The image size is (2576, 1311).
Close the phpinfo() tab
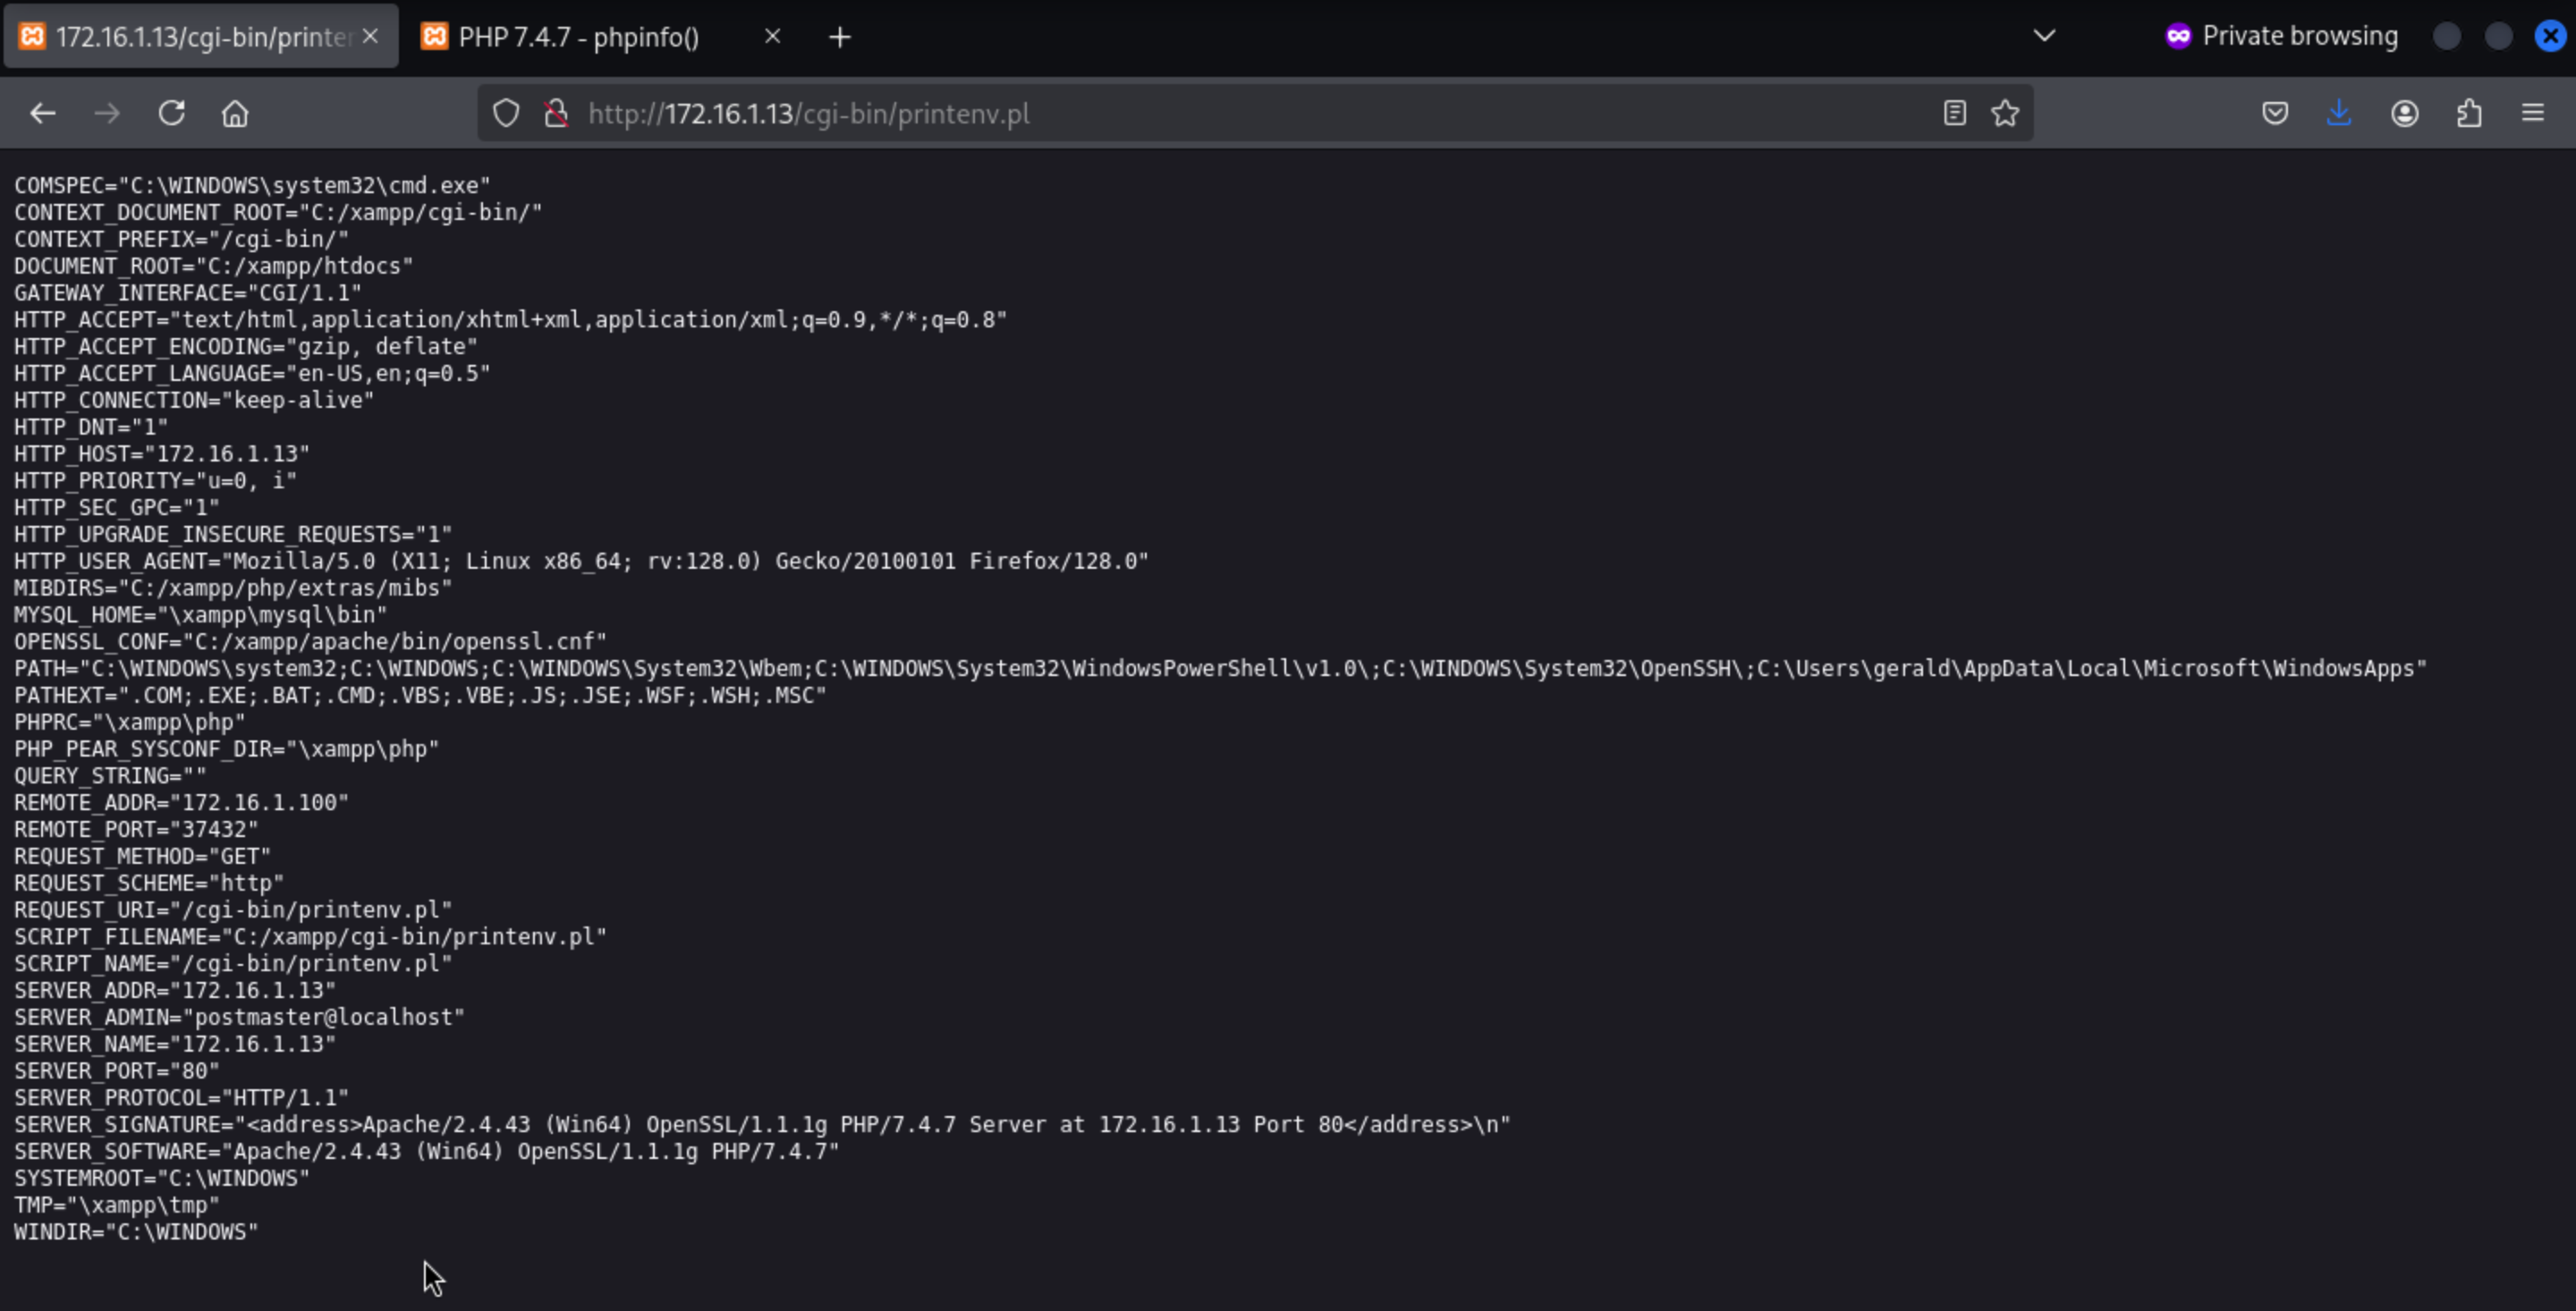[x=772, y=36]
